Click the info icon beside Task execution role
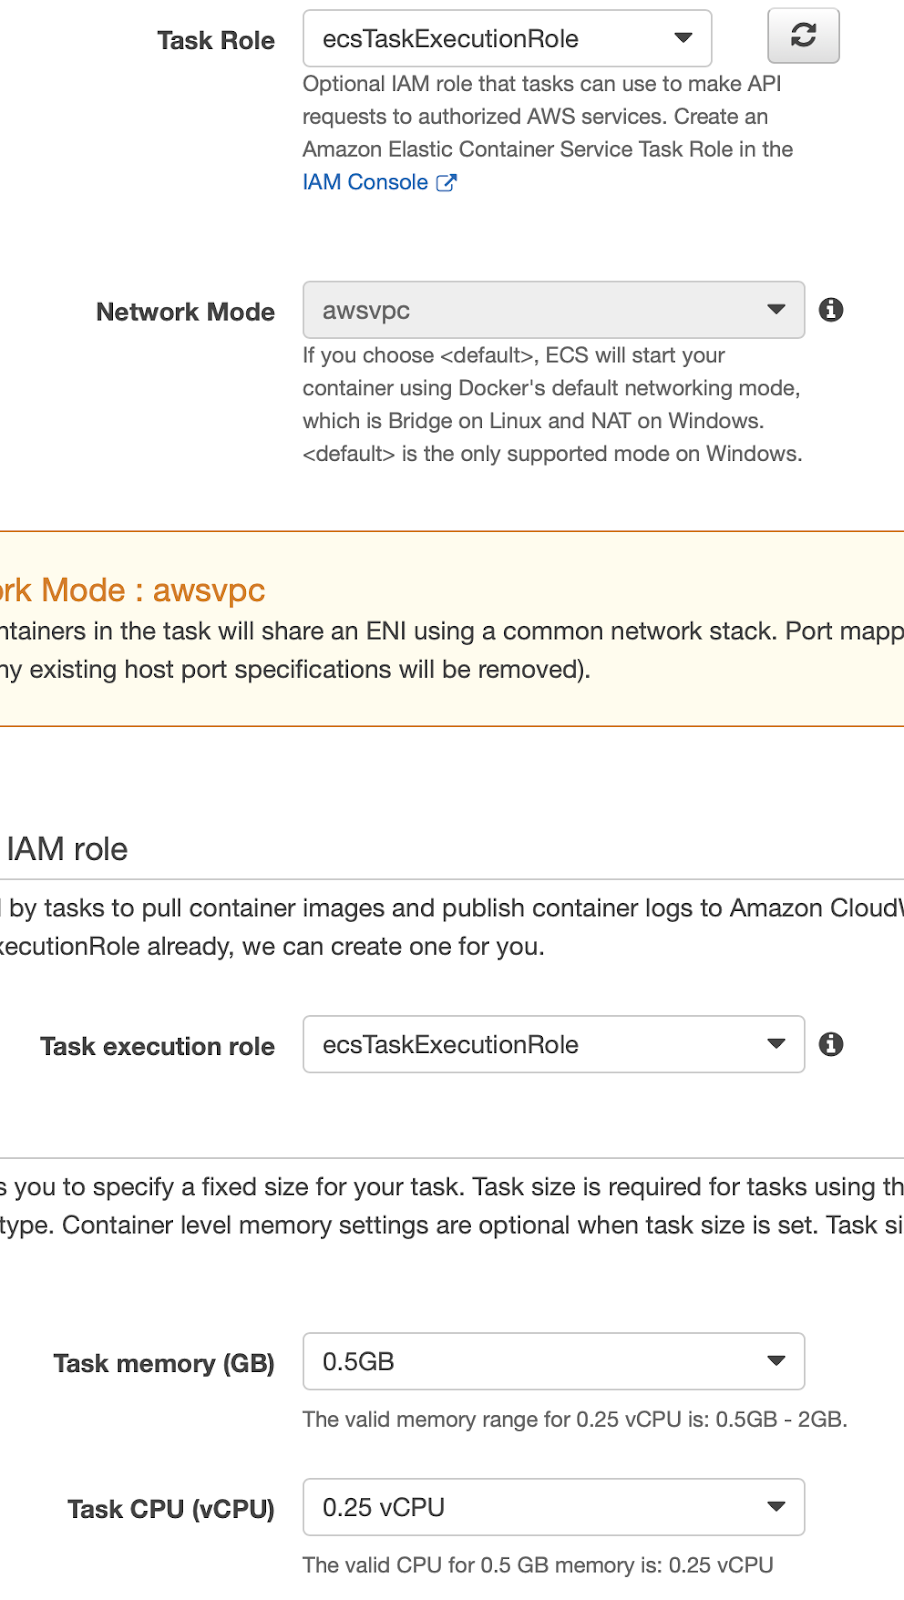The image size is (904, 1600). 831,1045
